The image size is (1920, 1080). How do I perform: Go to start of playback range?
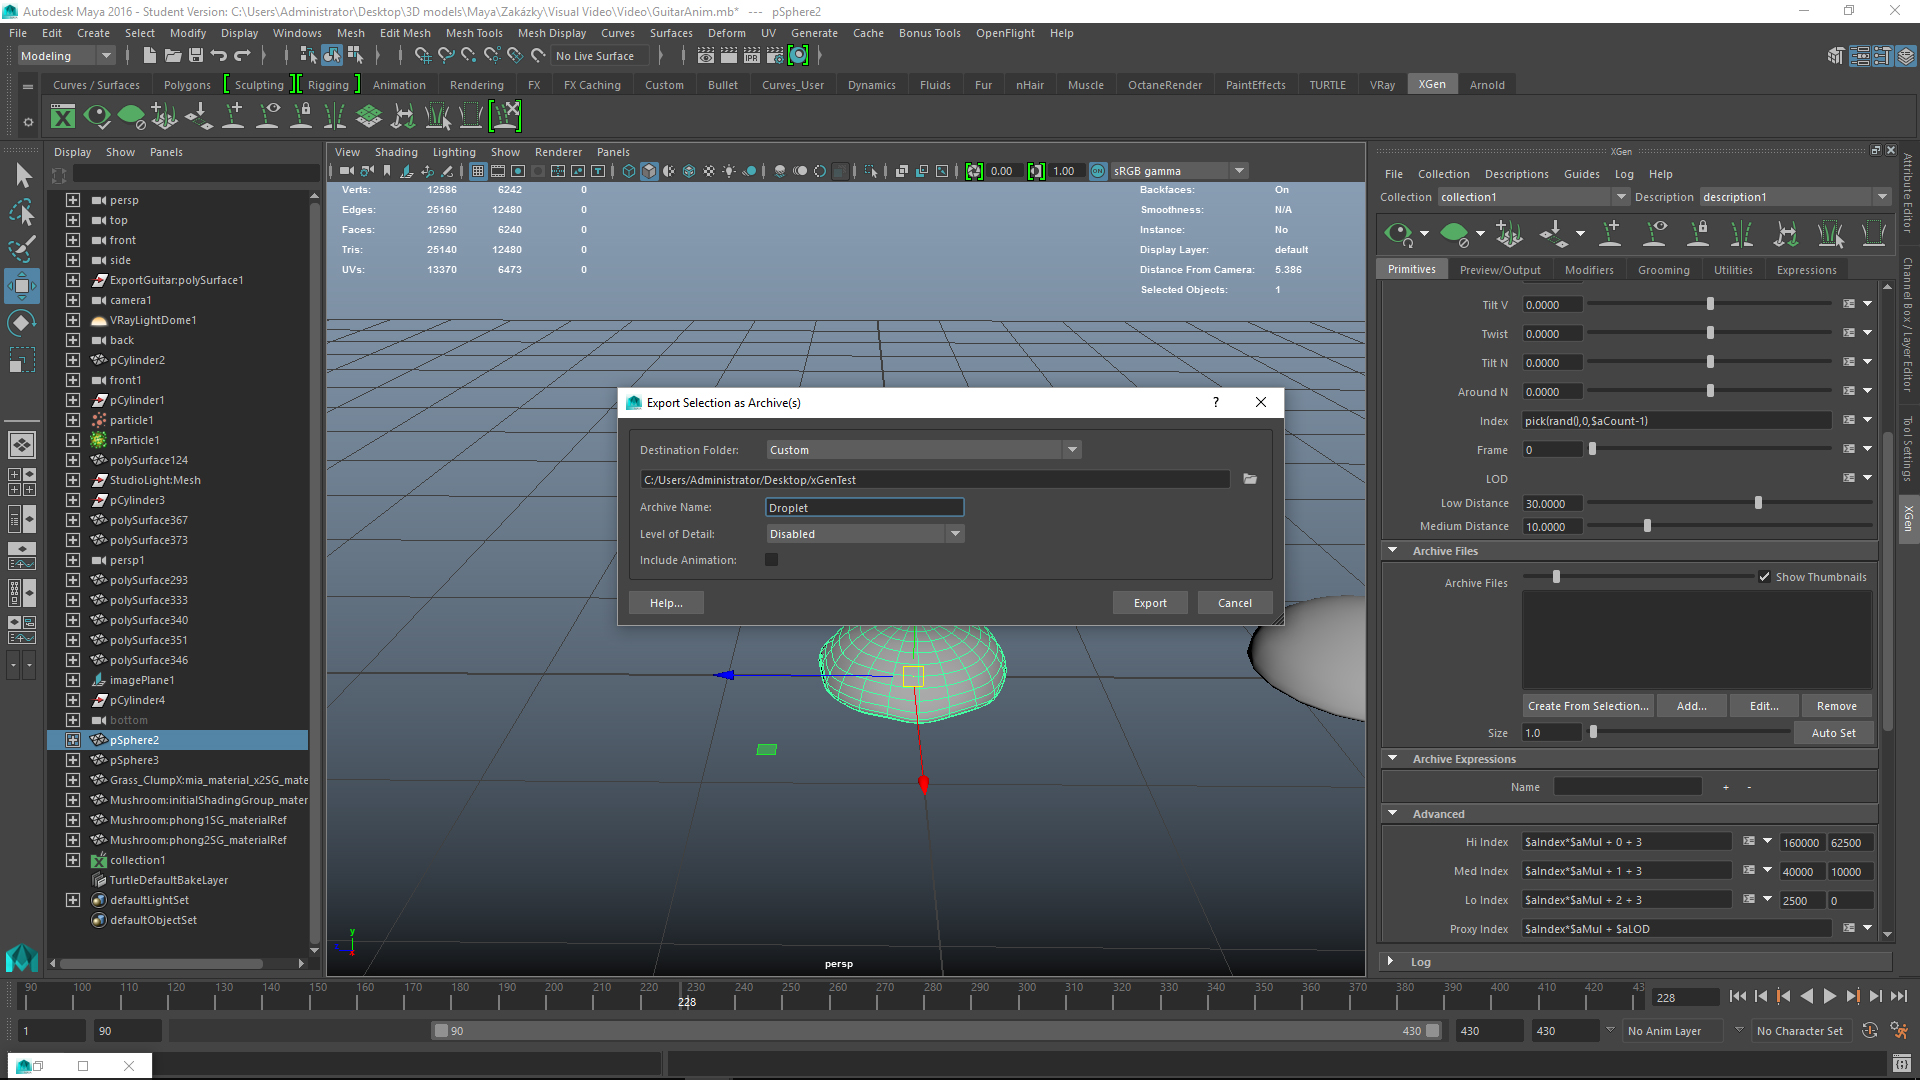click(x=1737, y=996)
